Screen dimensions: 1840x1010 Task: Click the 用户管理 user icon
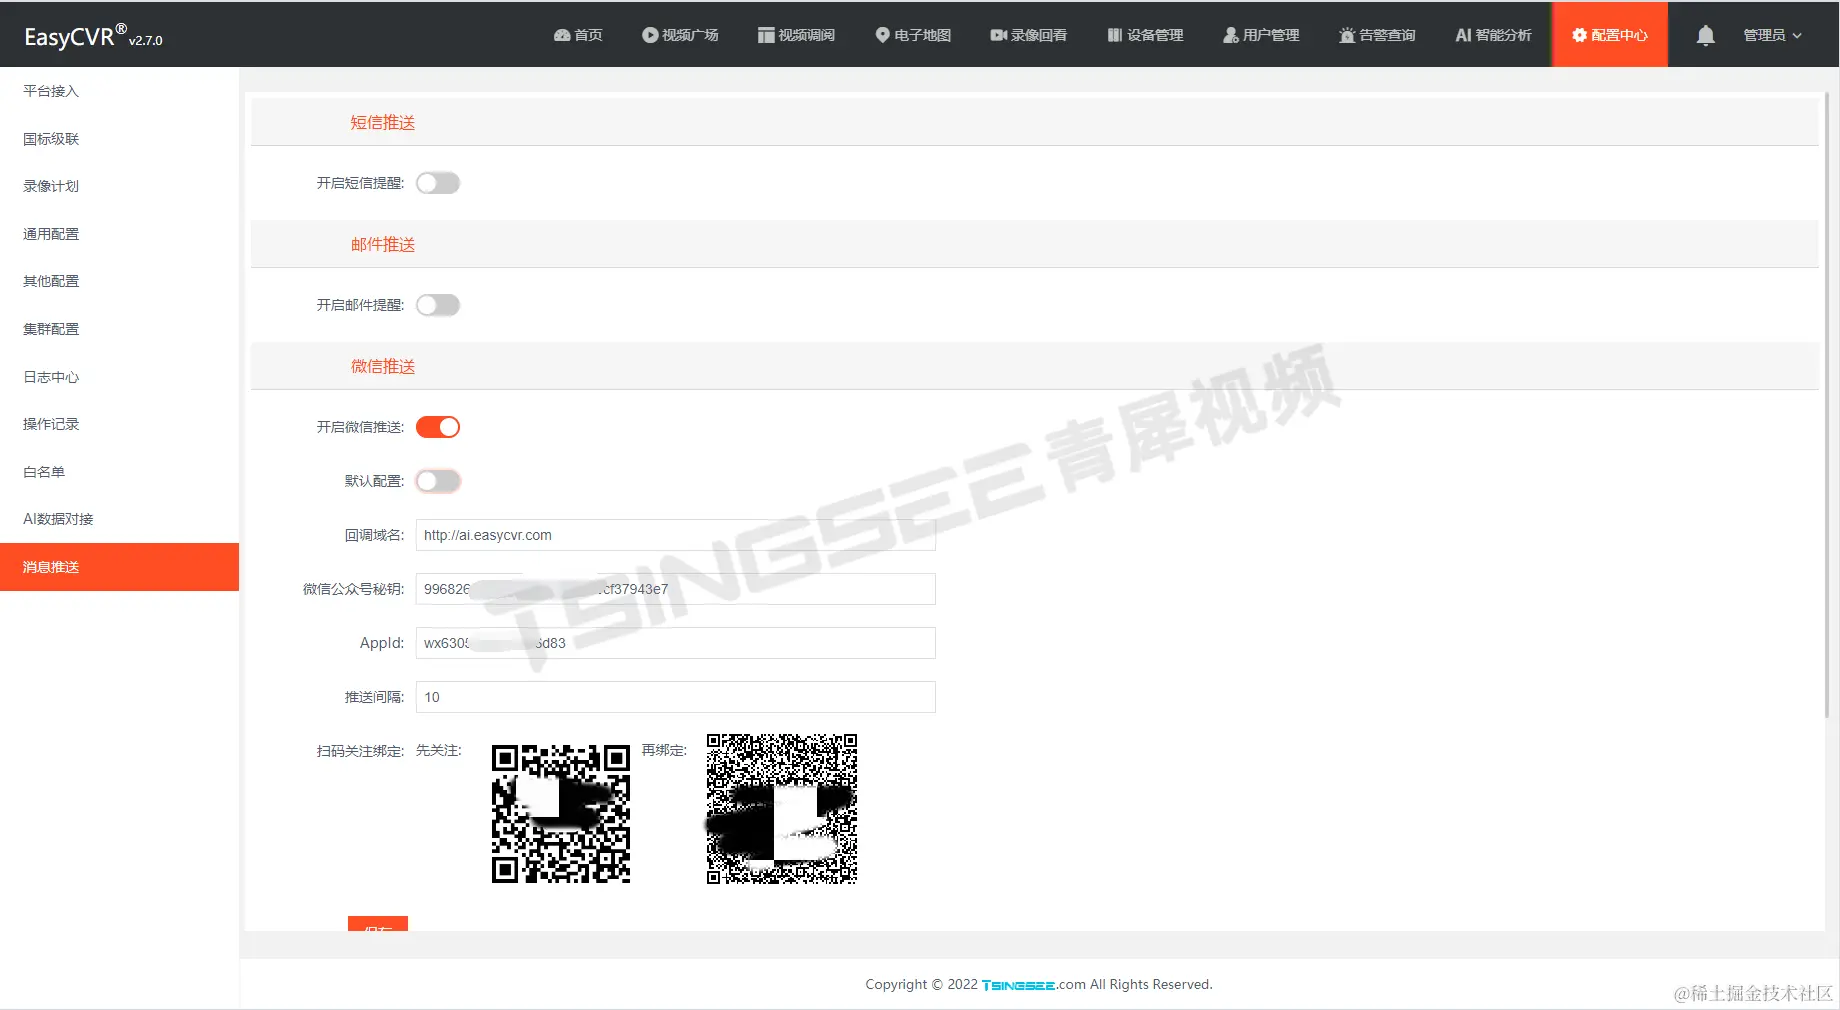(x=1231, y=35)
